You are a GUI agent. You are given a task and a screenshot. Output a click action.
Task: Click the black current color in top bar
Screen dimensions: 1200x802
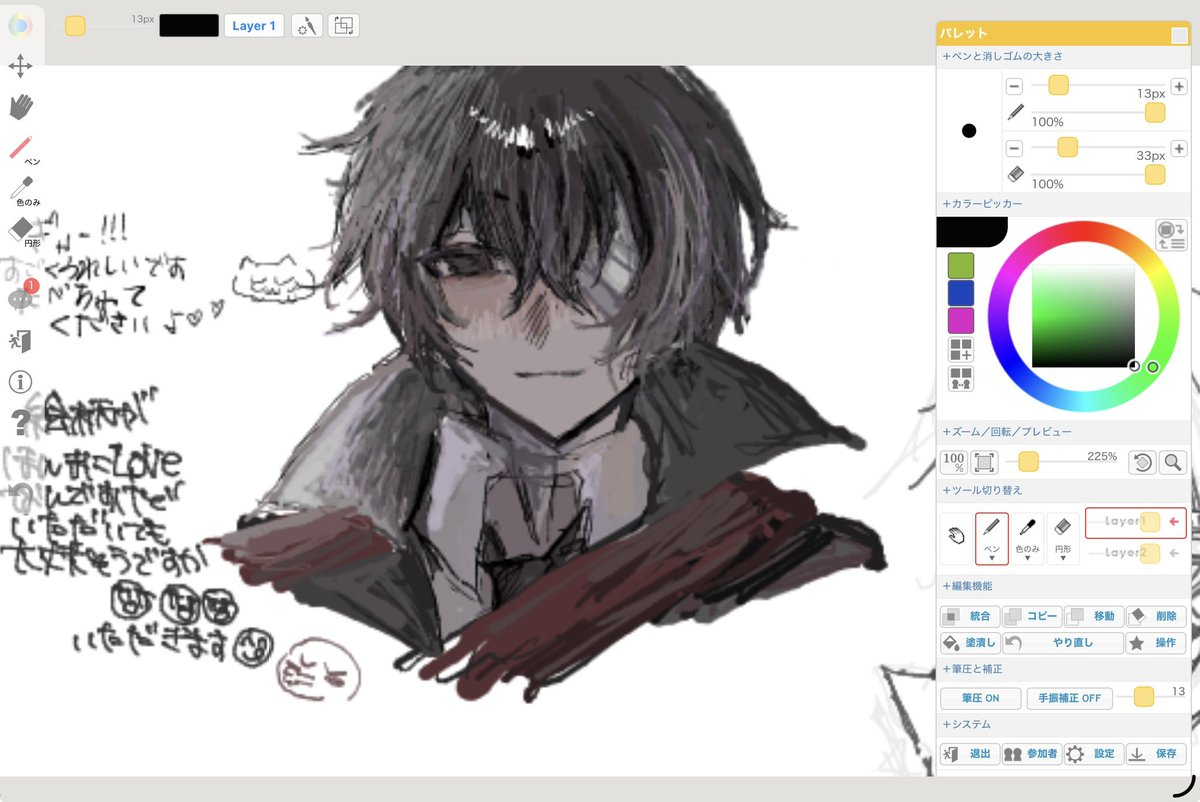coord(189,26)
